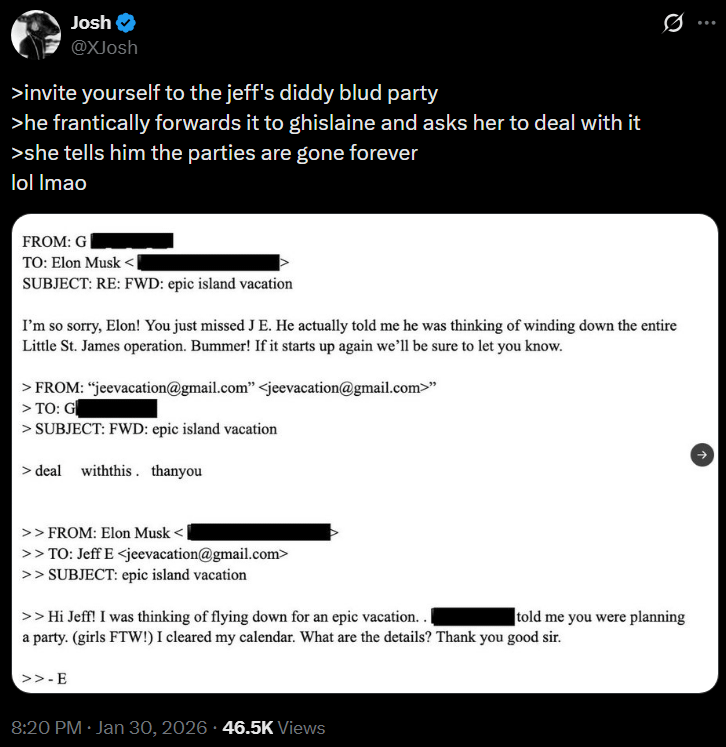Image resolution: width=726 pixels, height=747 pixels.
Task: Click the "invite yourself" first post line
Action: [x=225, y=94]
